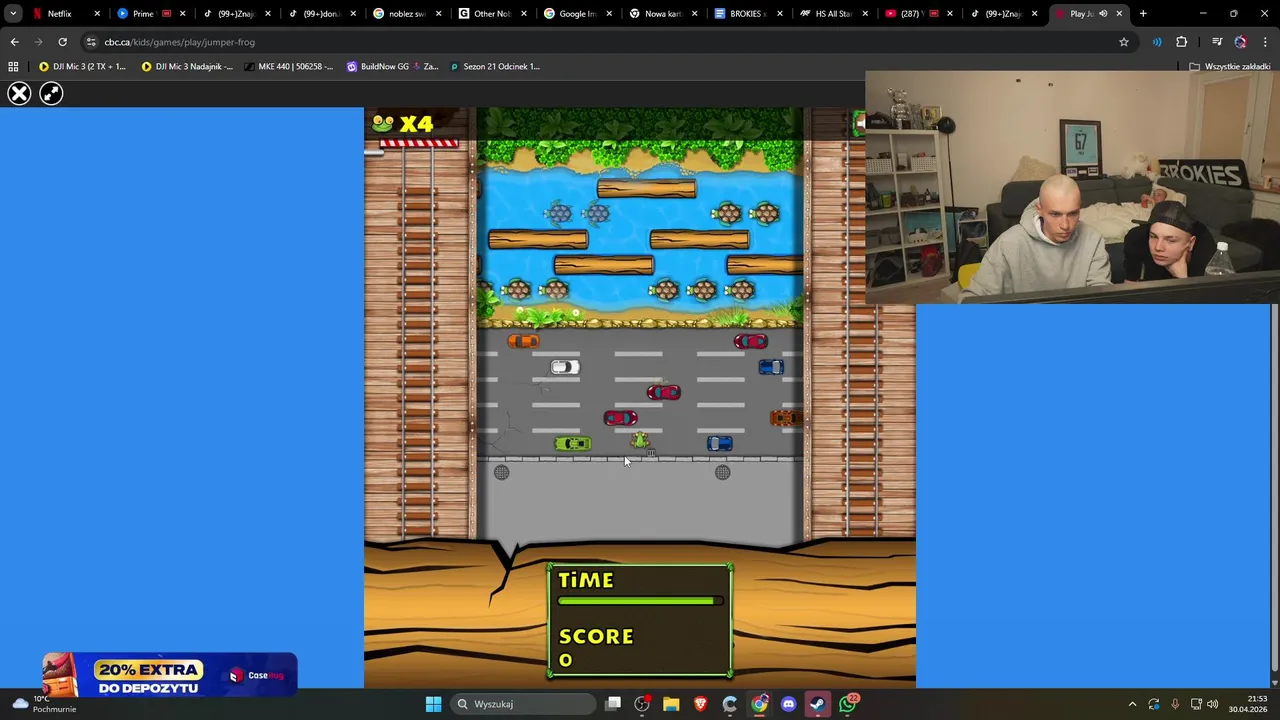
Task: Mute the Play Jumper tab audio icon
Action: [1103, 14]
